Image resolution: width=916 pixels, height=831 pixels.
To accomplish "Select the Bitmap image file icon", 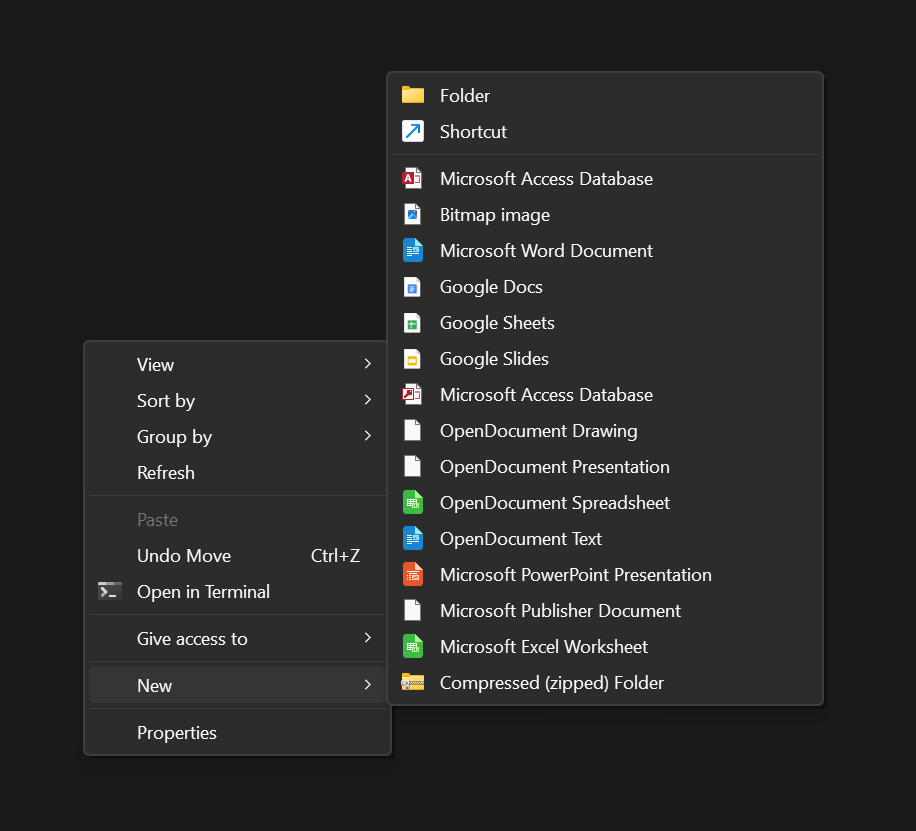I will pyautogui.click(x=413, y=215).
